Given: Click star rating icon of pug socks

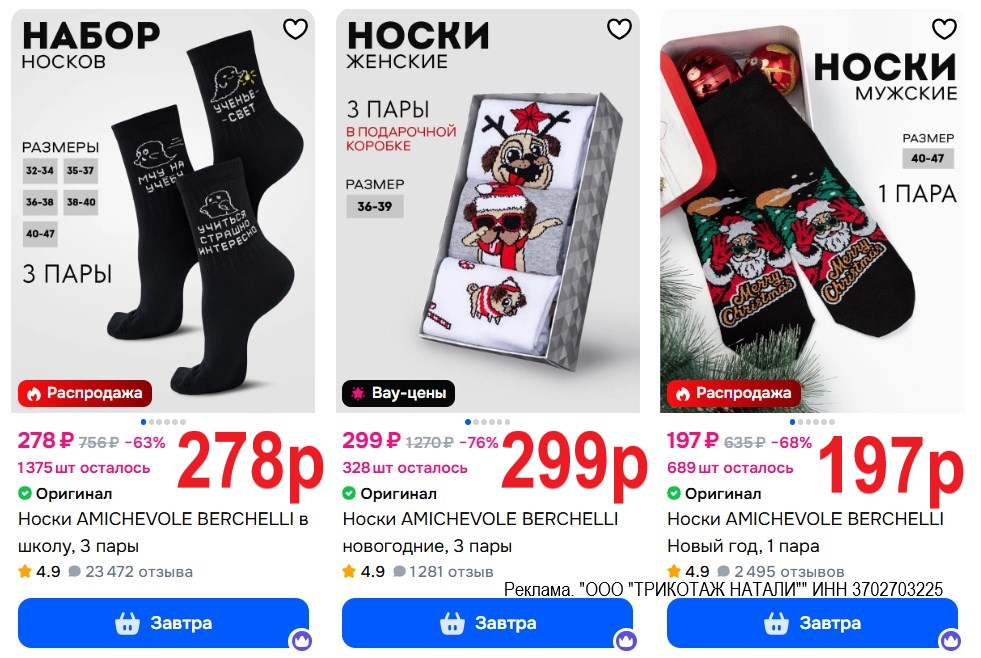Looking at the screenshot, I should 349,571.
